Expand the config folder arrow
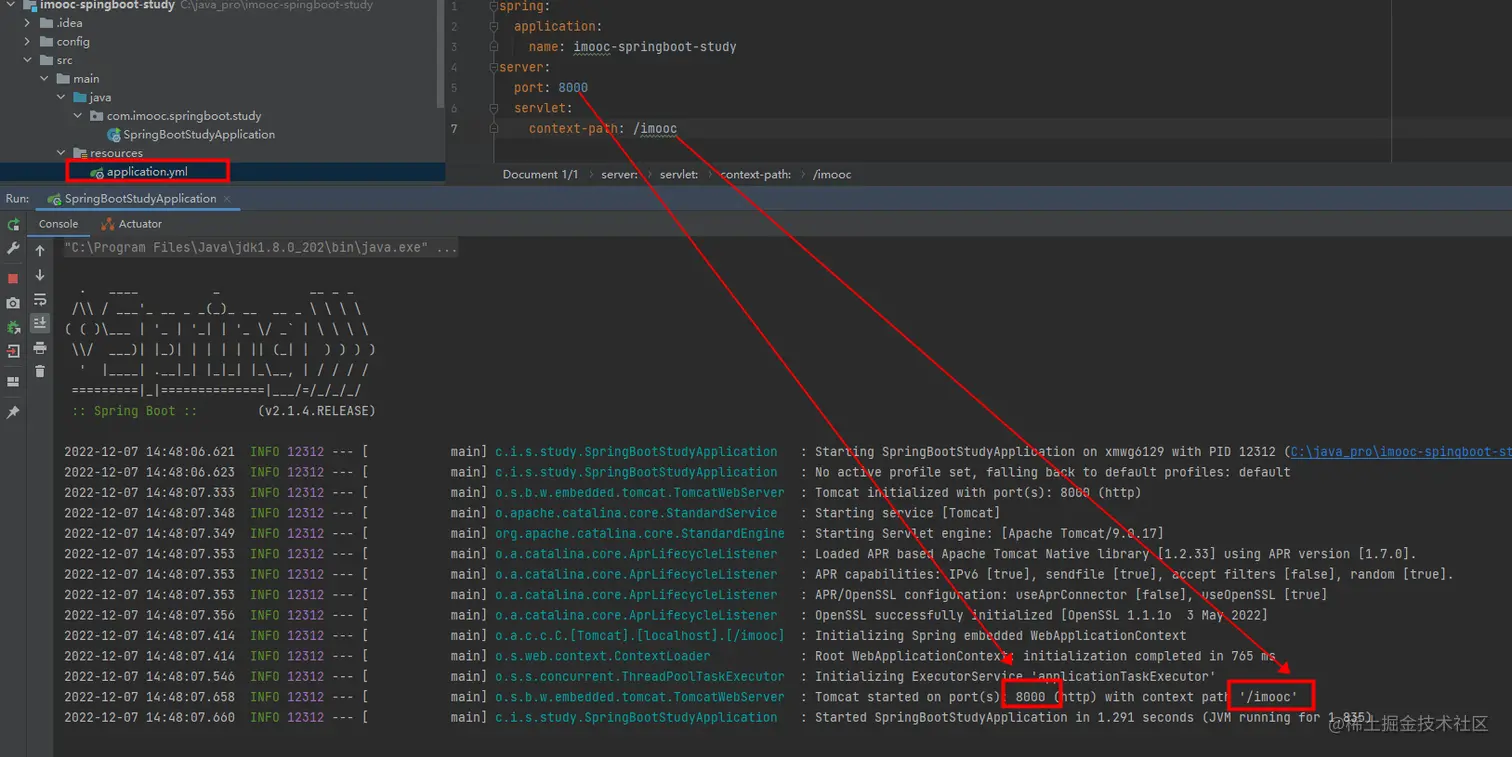 coord(28,42)
